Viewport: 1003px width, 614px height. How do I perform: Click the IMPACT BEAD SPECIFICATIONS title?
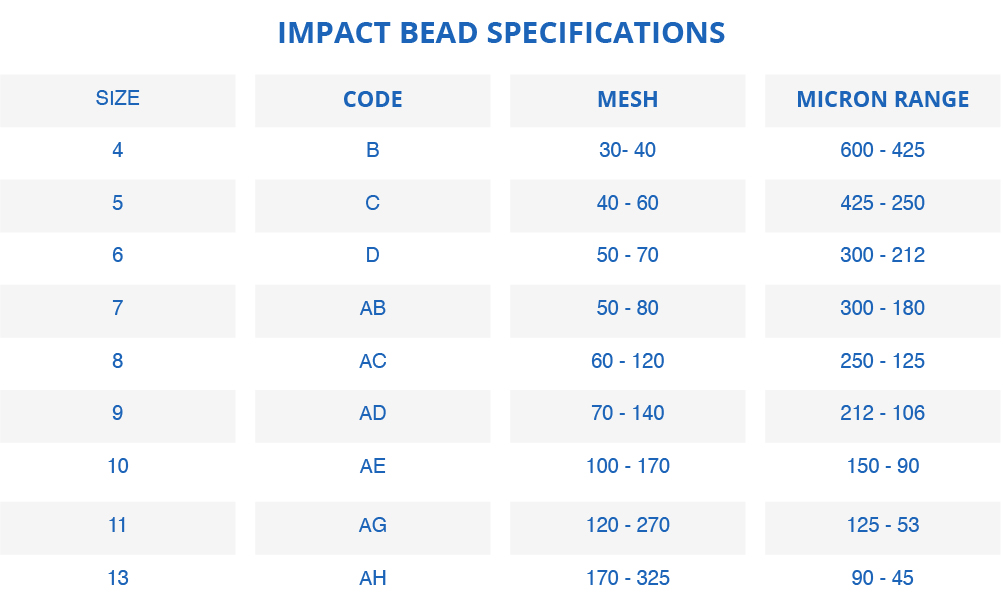pos(502,33)
